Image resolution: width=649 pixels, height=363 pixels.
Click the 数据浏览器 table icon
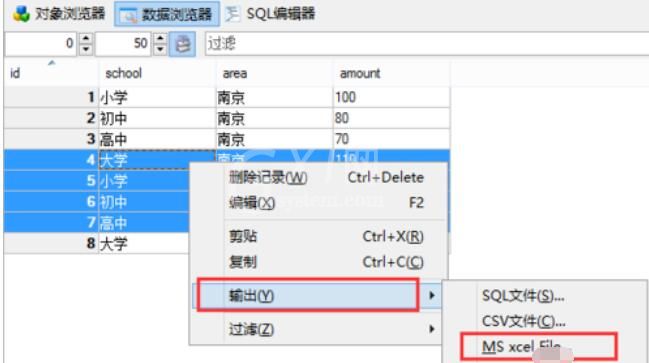(x=128, y=15)
